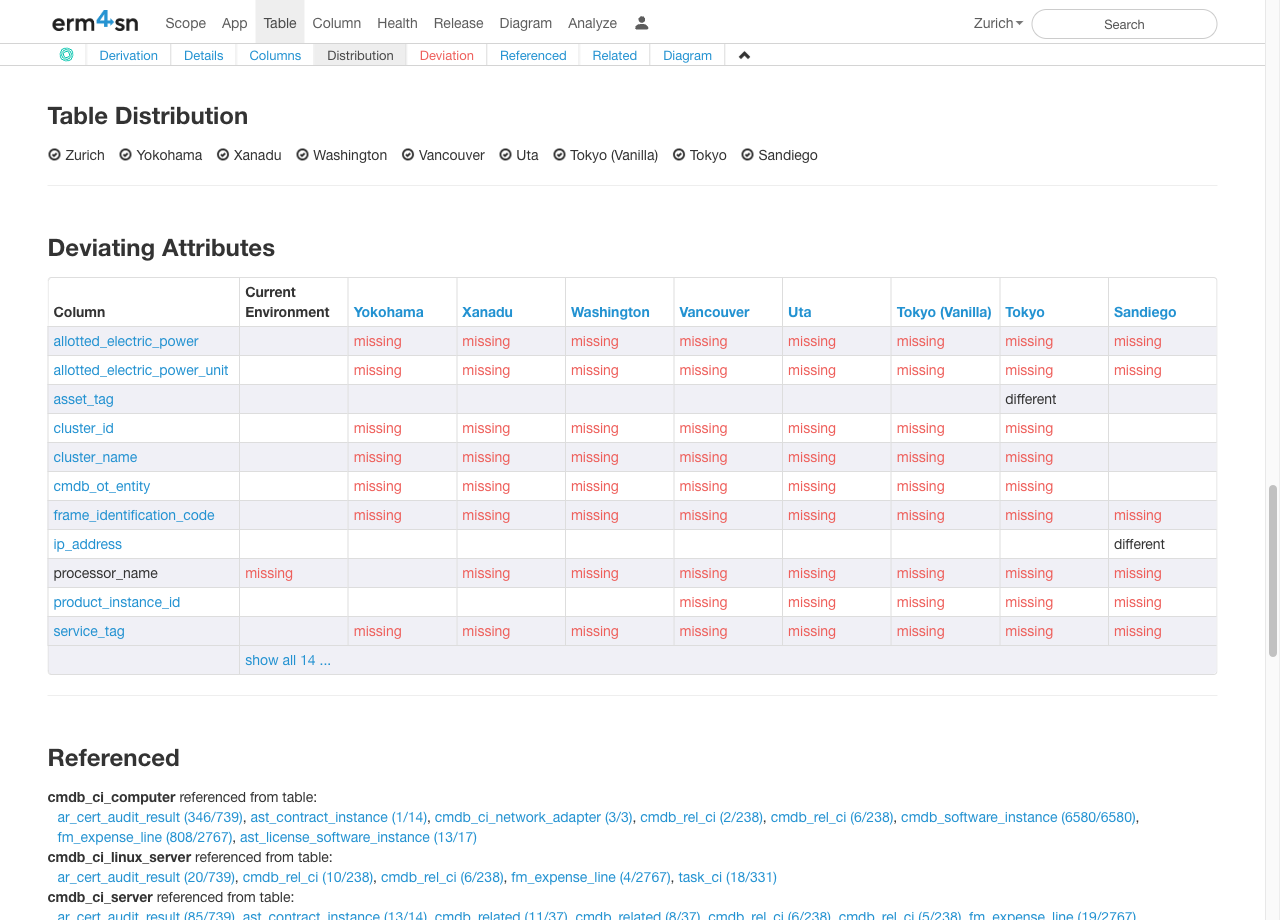Click into the Search field

(1123, 24)
